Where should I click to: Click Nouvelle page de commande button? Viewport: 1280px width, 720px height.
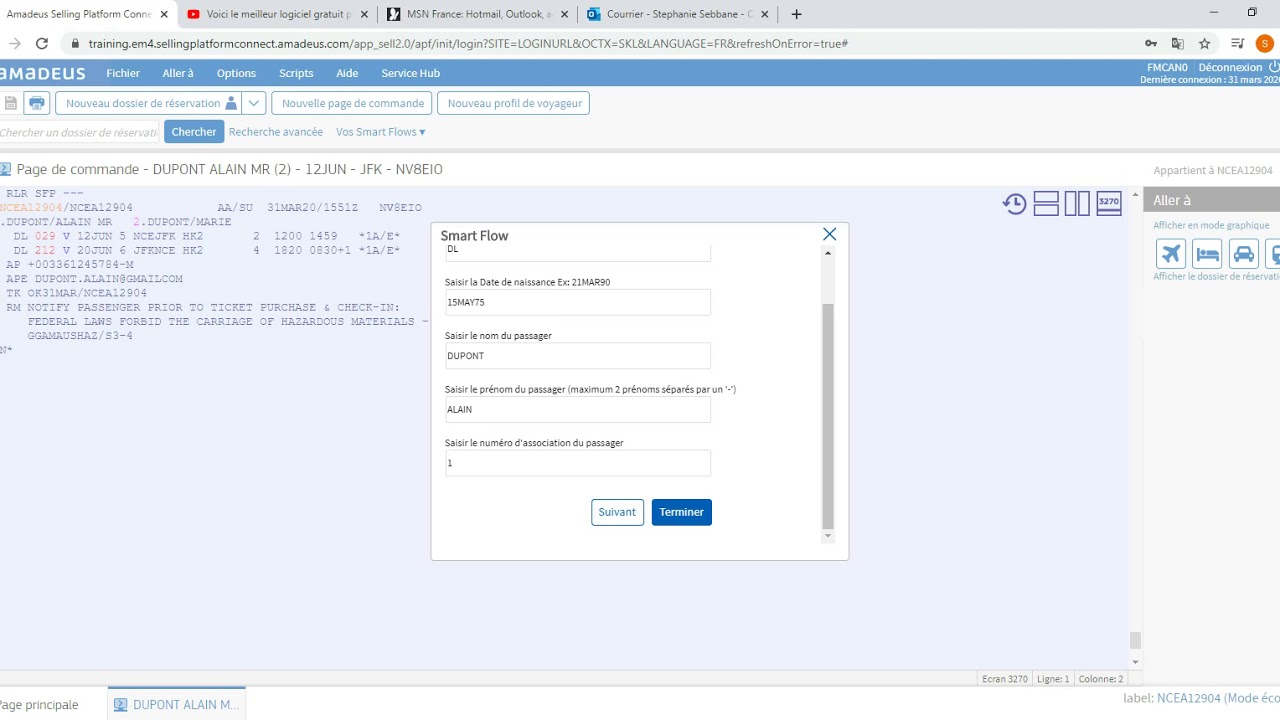(353, 103)
